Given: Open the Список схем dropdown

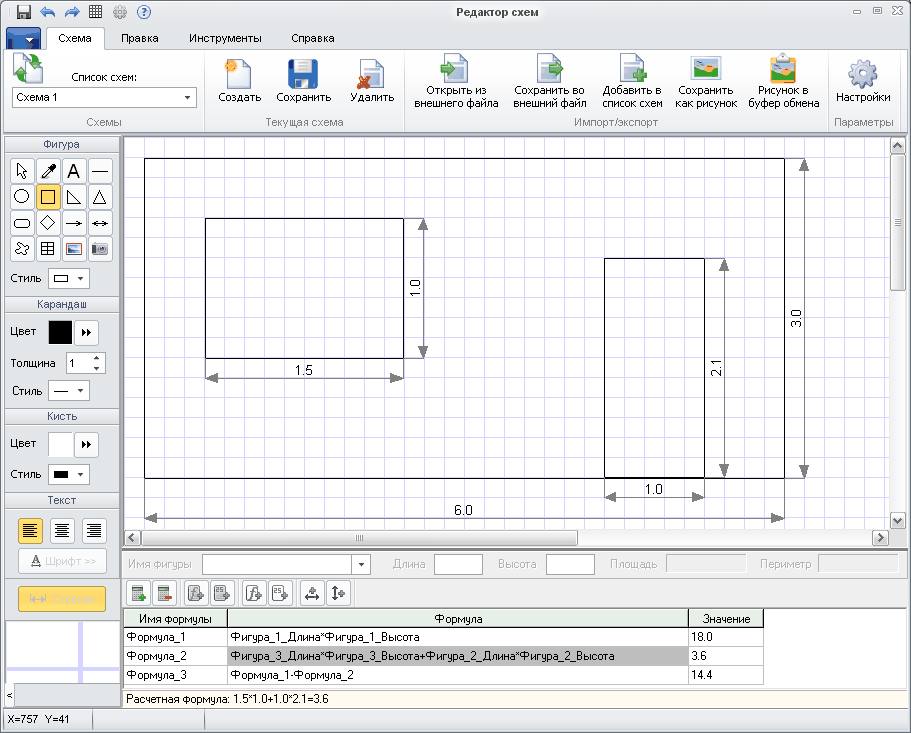Looking at the screenshot, I should (187, 98).
